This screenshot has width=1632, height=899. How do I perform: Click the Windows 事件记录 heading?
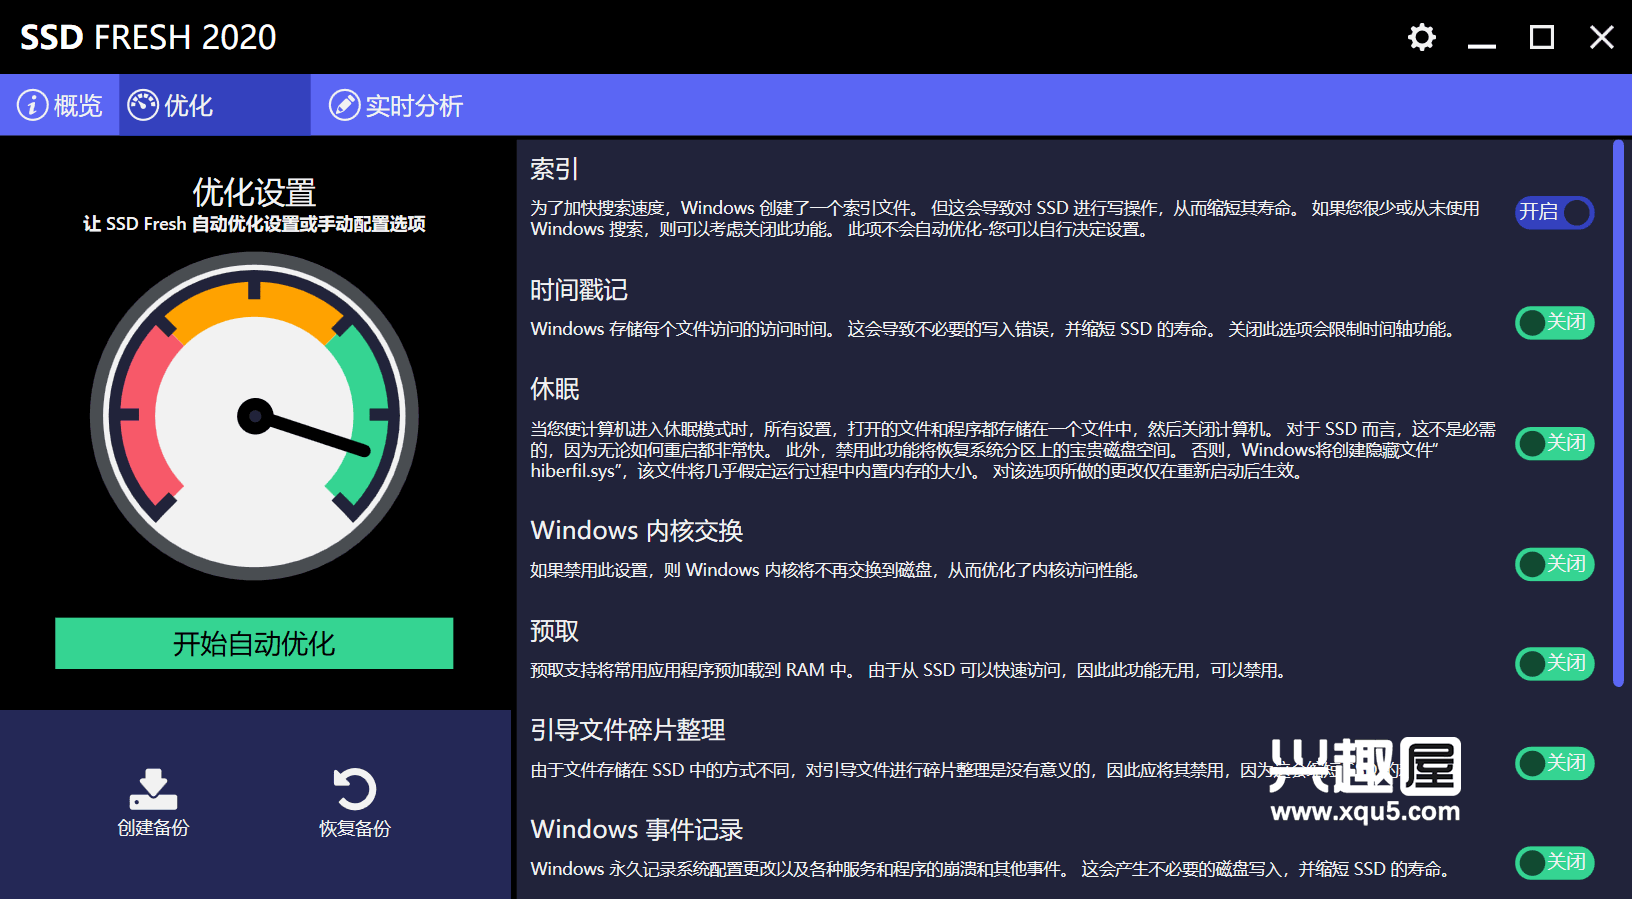pos(637,829)
